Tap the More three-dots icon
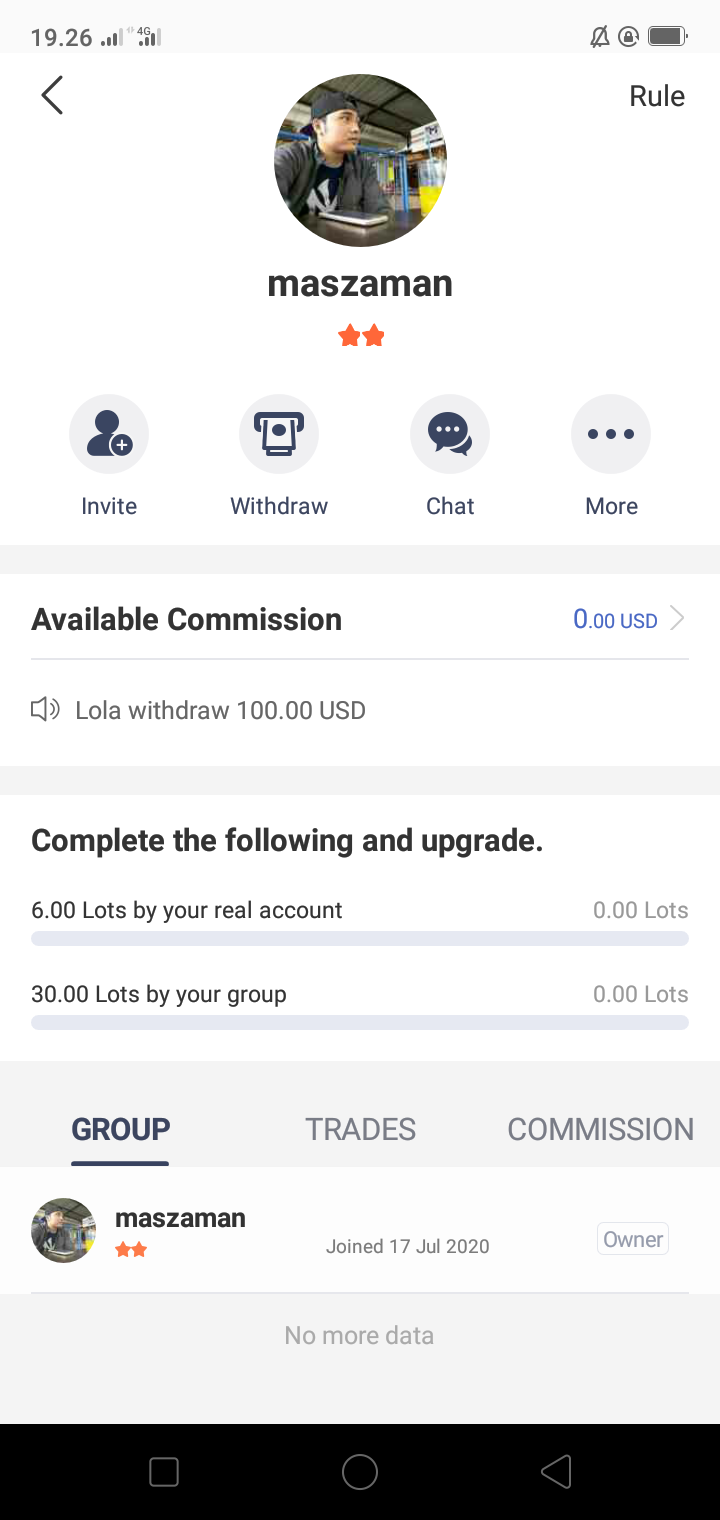The height and width of the screenshot is (1520, 720). (611, 434)
